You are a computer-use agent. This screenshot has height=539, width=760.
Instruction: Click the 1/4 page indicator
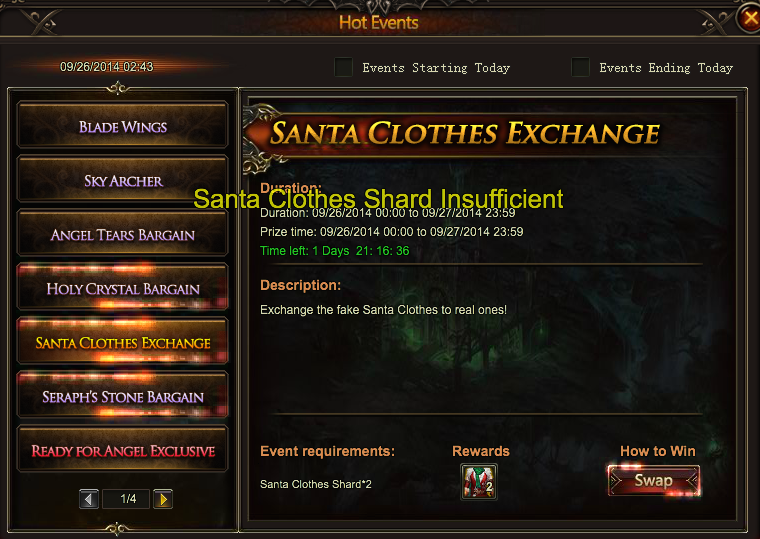(126, 499)
